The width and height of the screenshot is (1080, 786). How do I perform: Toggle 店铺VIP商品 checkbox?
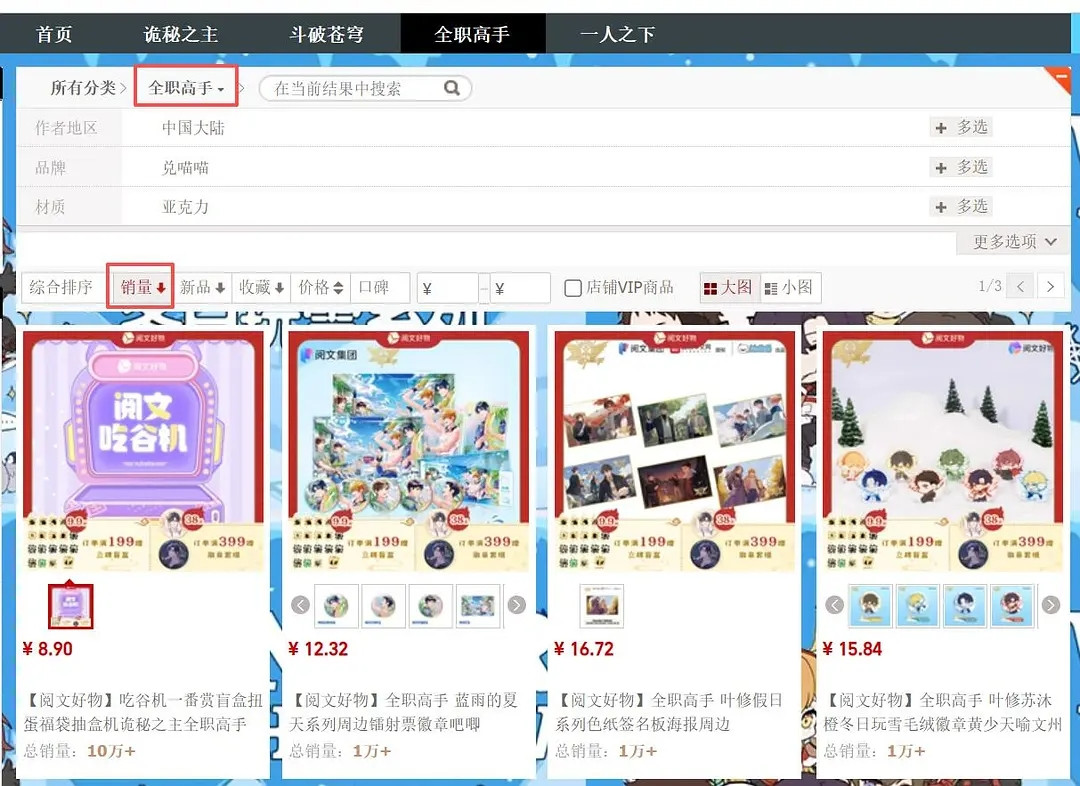point(572,288)
